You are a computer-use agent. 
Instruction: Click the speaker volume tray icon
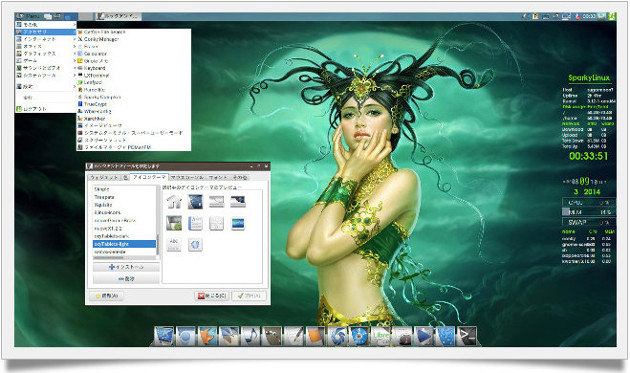(x=525, y=16)
